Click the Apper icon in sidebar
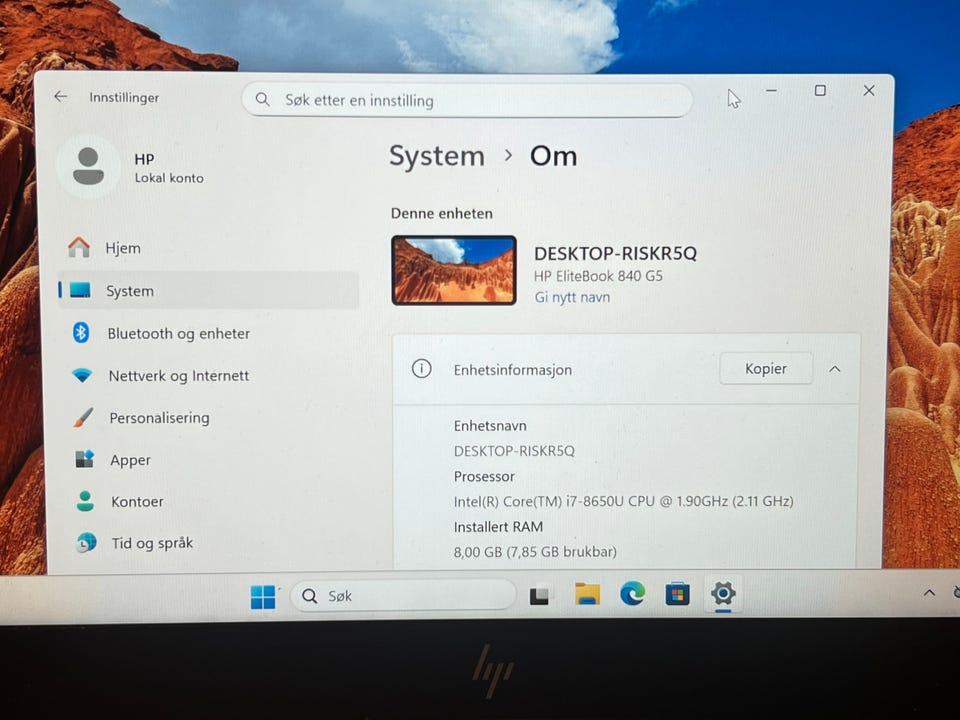 [84, 459]
